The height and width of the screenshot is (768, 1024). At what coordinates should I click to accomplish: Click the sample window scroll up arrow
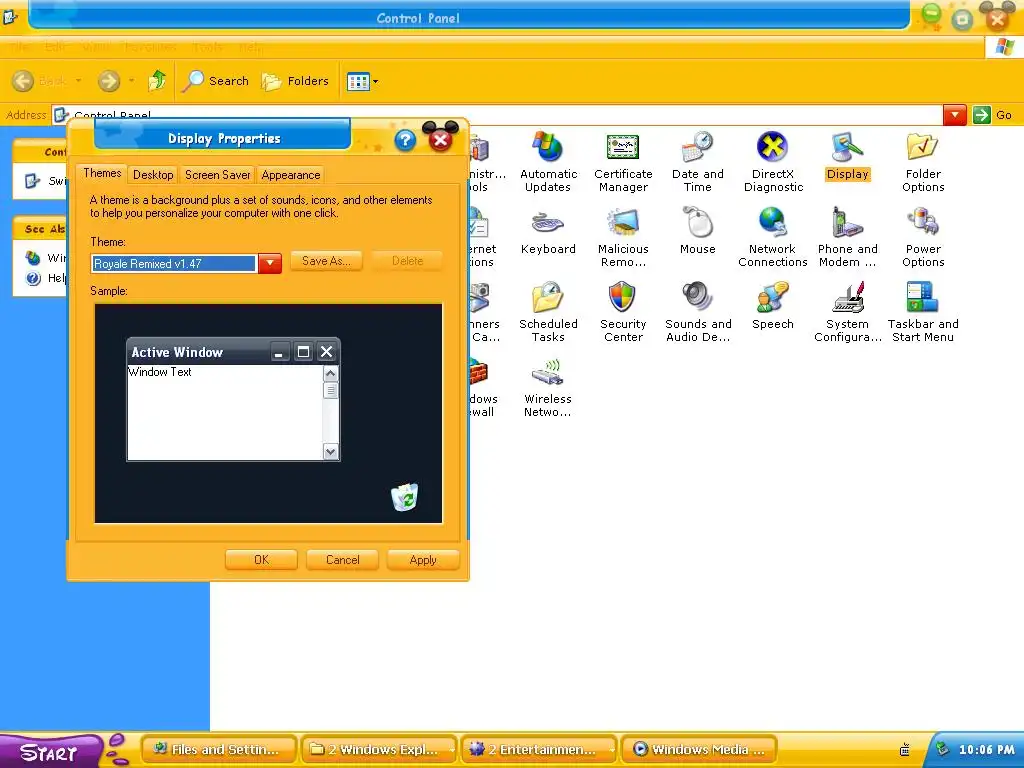click(330, 374)
